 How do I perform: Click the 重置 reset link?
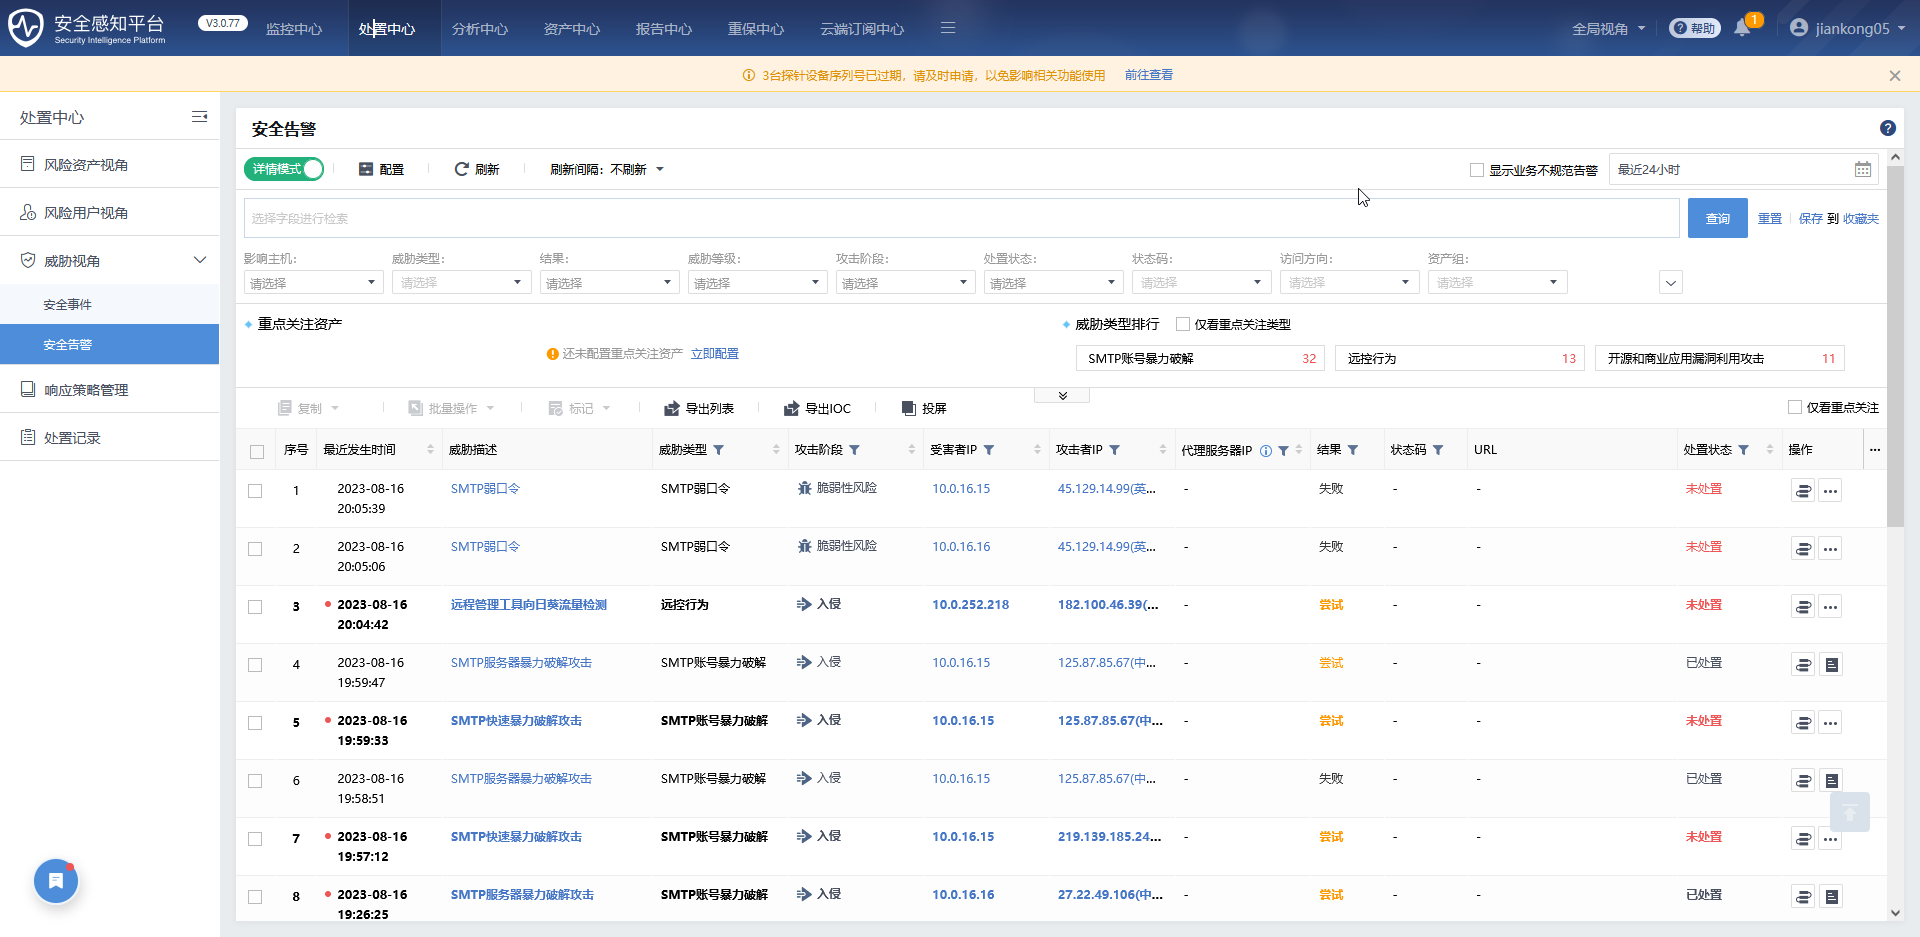[1770, 218]
